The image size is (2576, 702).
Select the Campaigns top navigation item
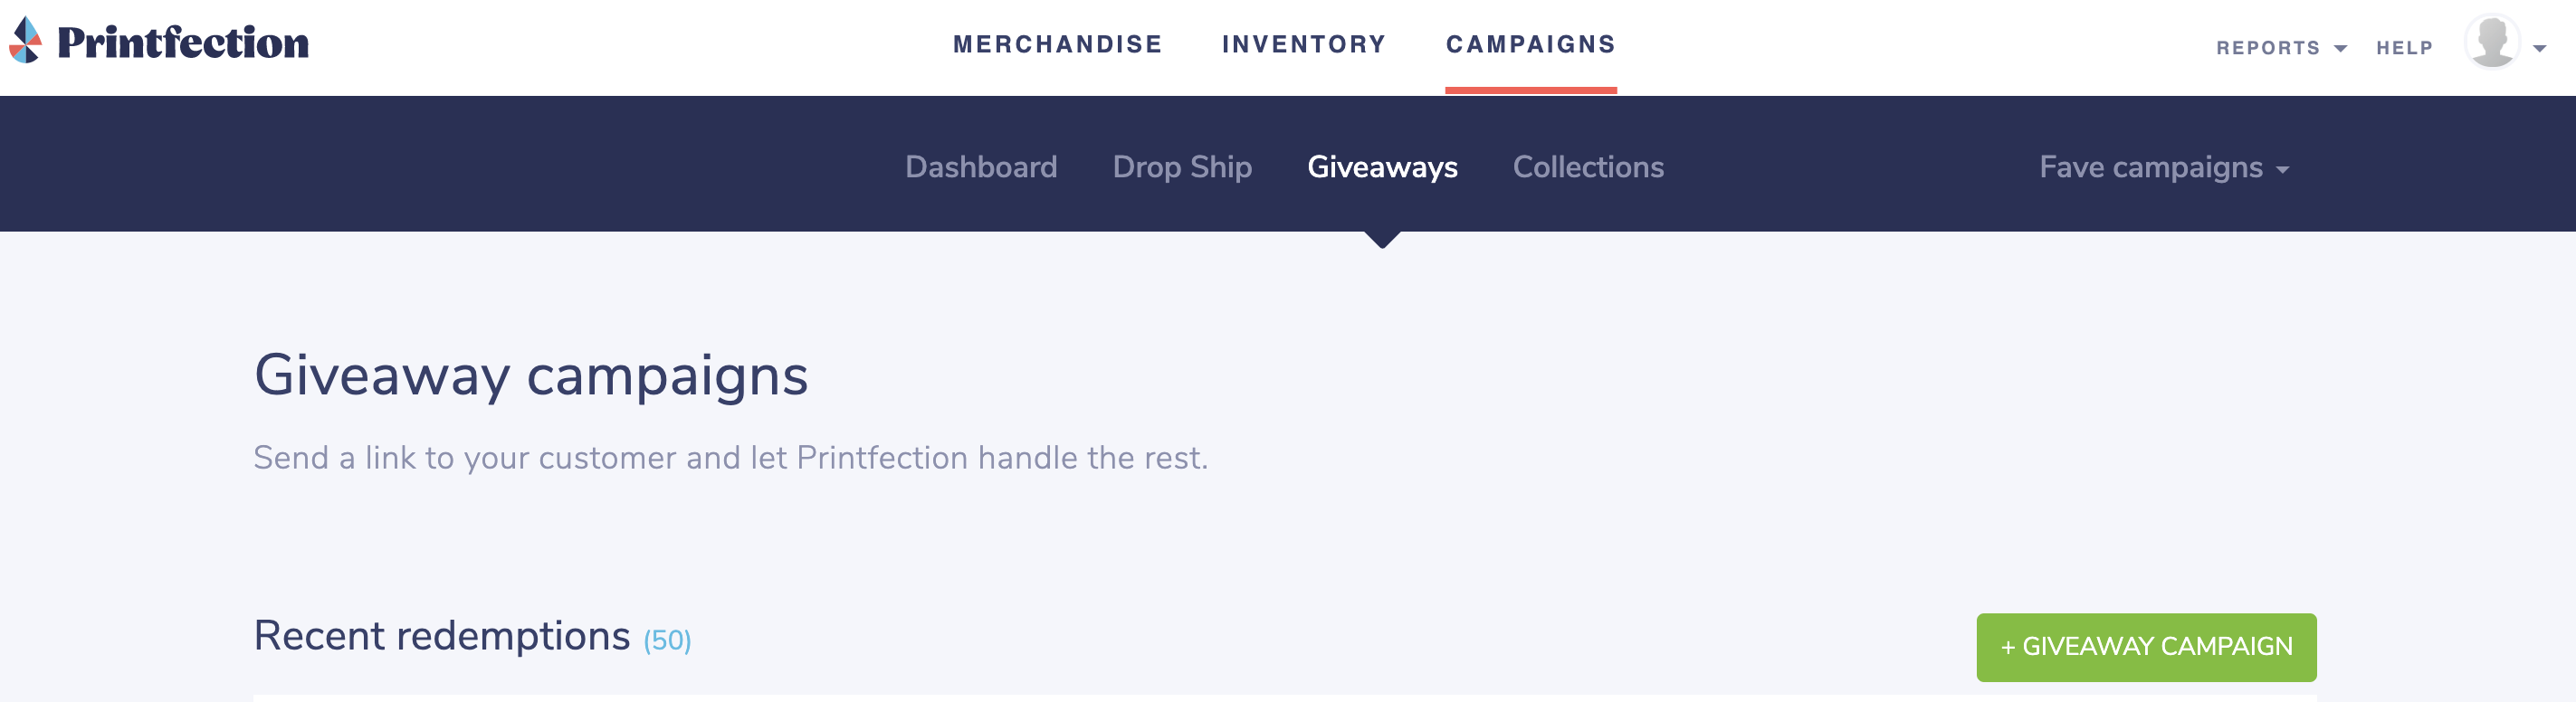pos(1530,45)
